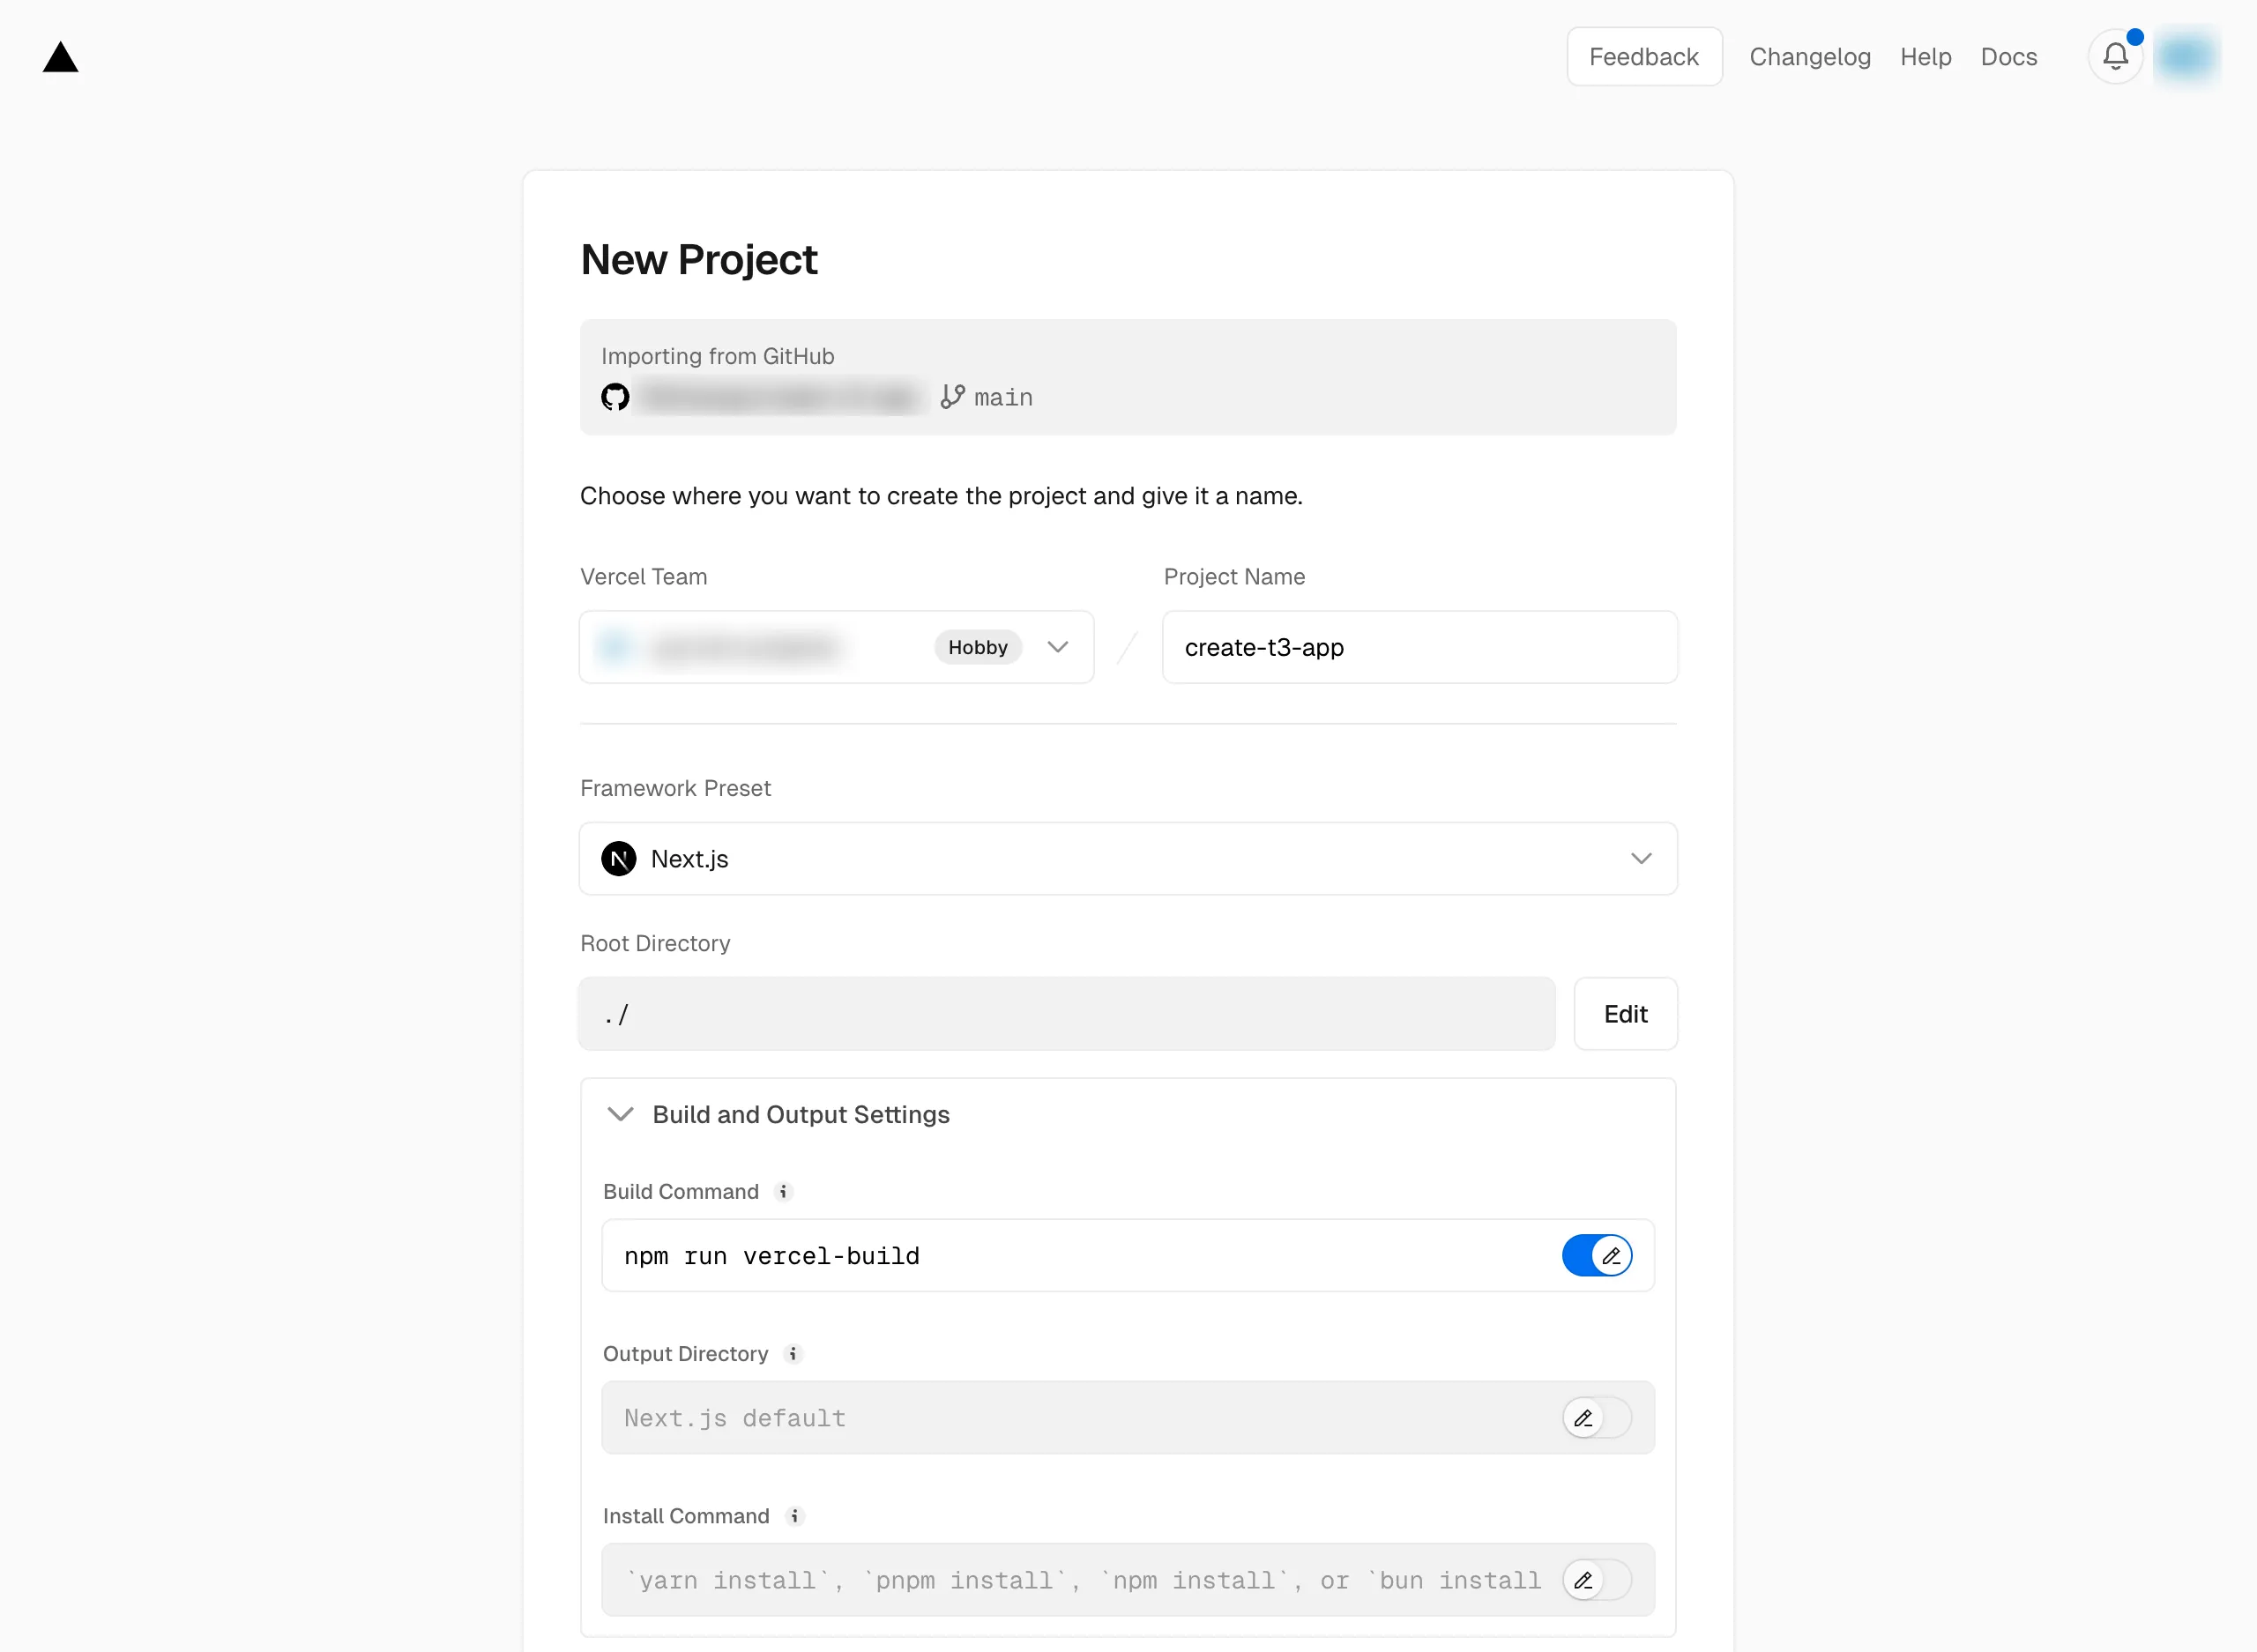Open the Framework Preset Next.js dropdown
This screenshot has width=2257, height=1652.
click(1128, 859)
